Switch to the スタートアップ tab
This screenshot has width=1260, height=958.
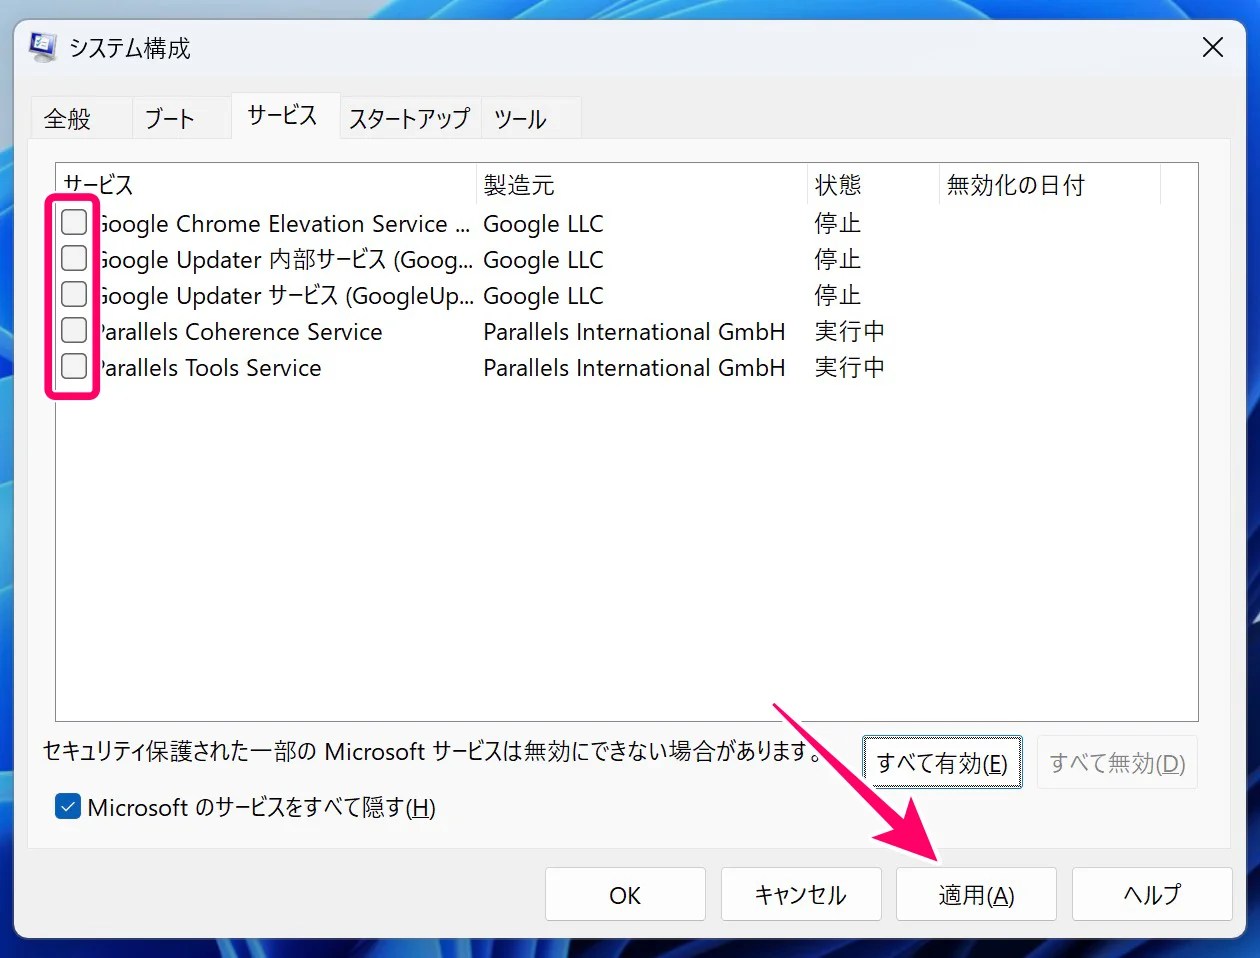point(408,118)
